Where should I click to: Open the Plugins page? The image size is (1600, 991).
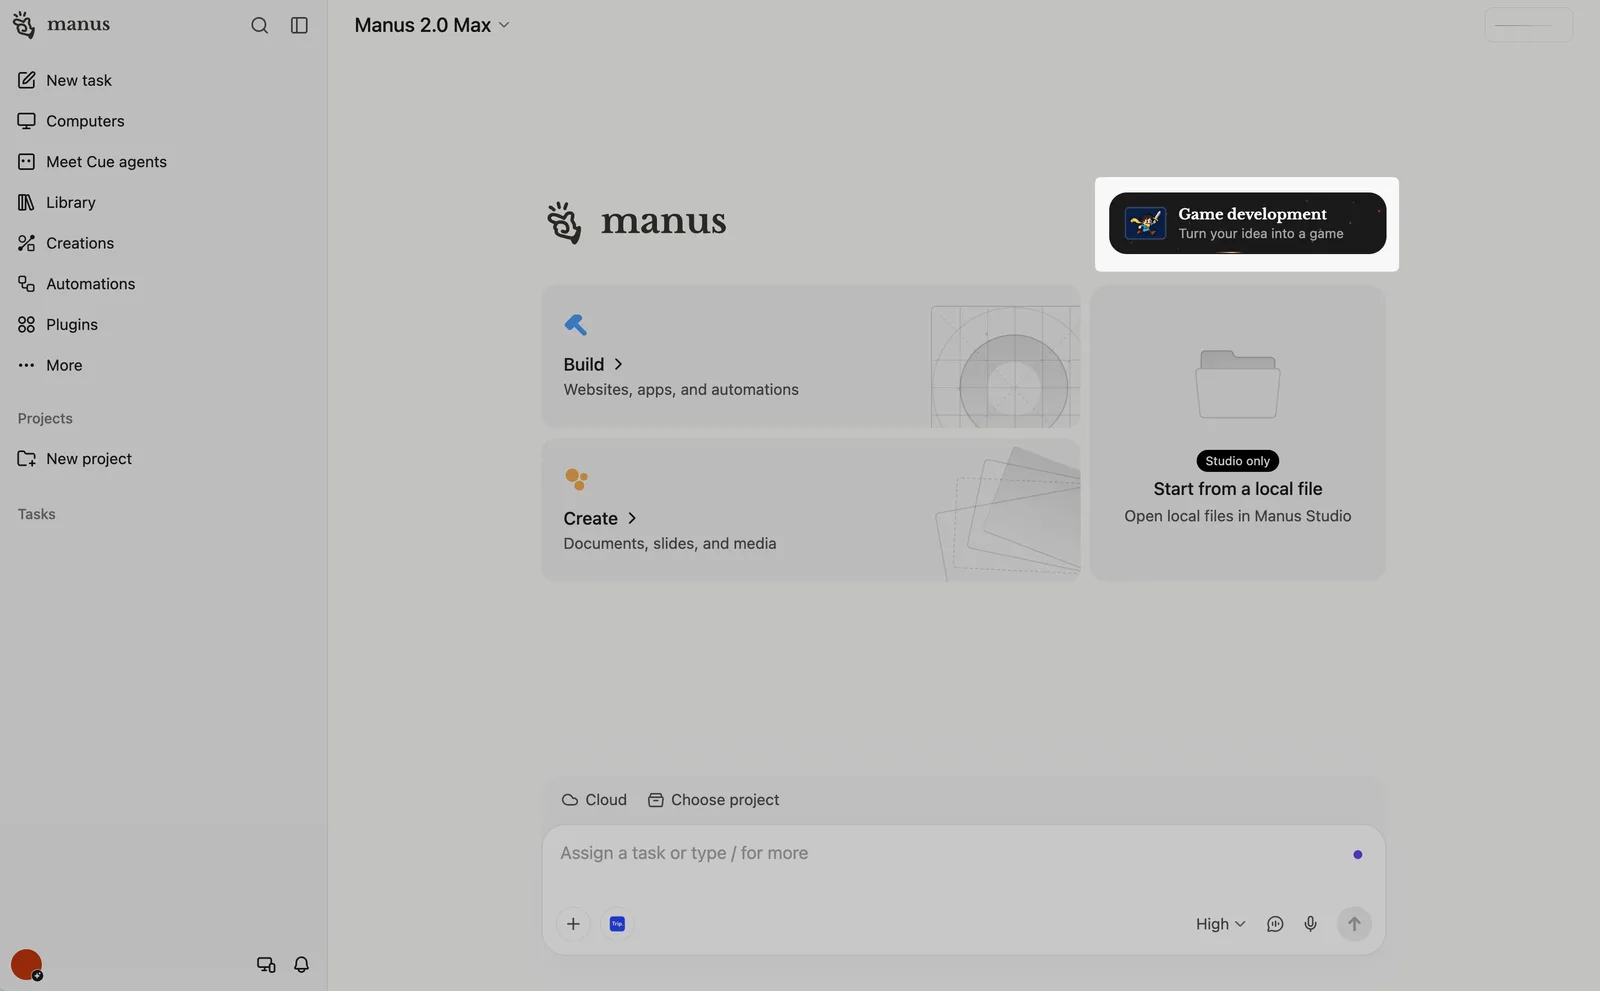(x=164, y=324)
